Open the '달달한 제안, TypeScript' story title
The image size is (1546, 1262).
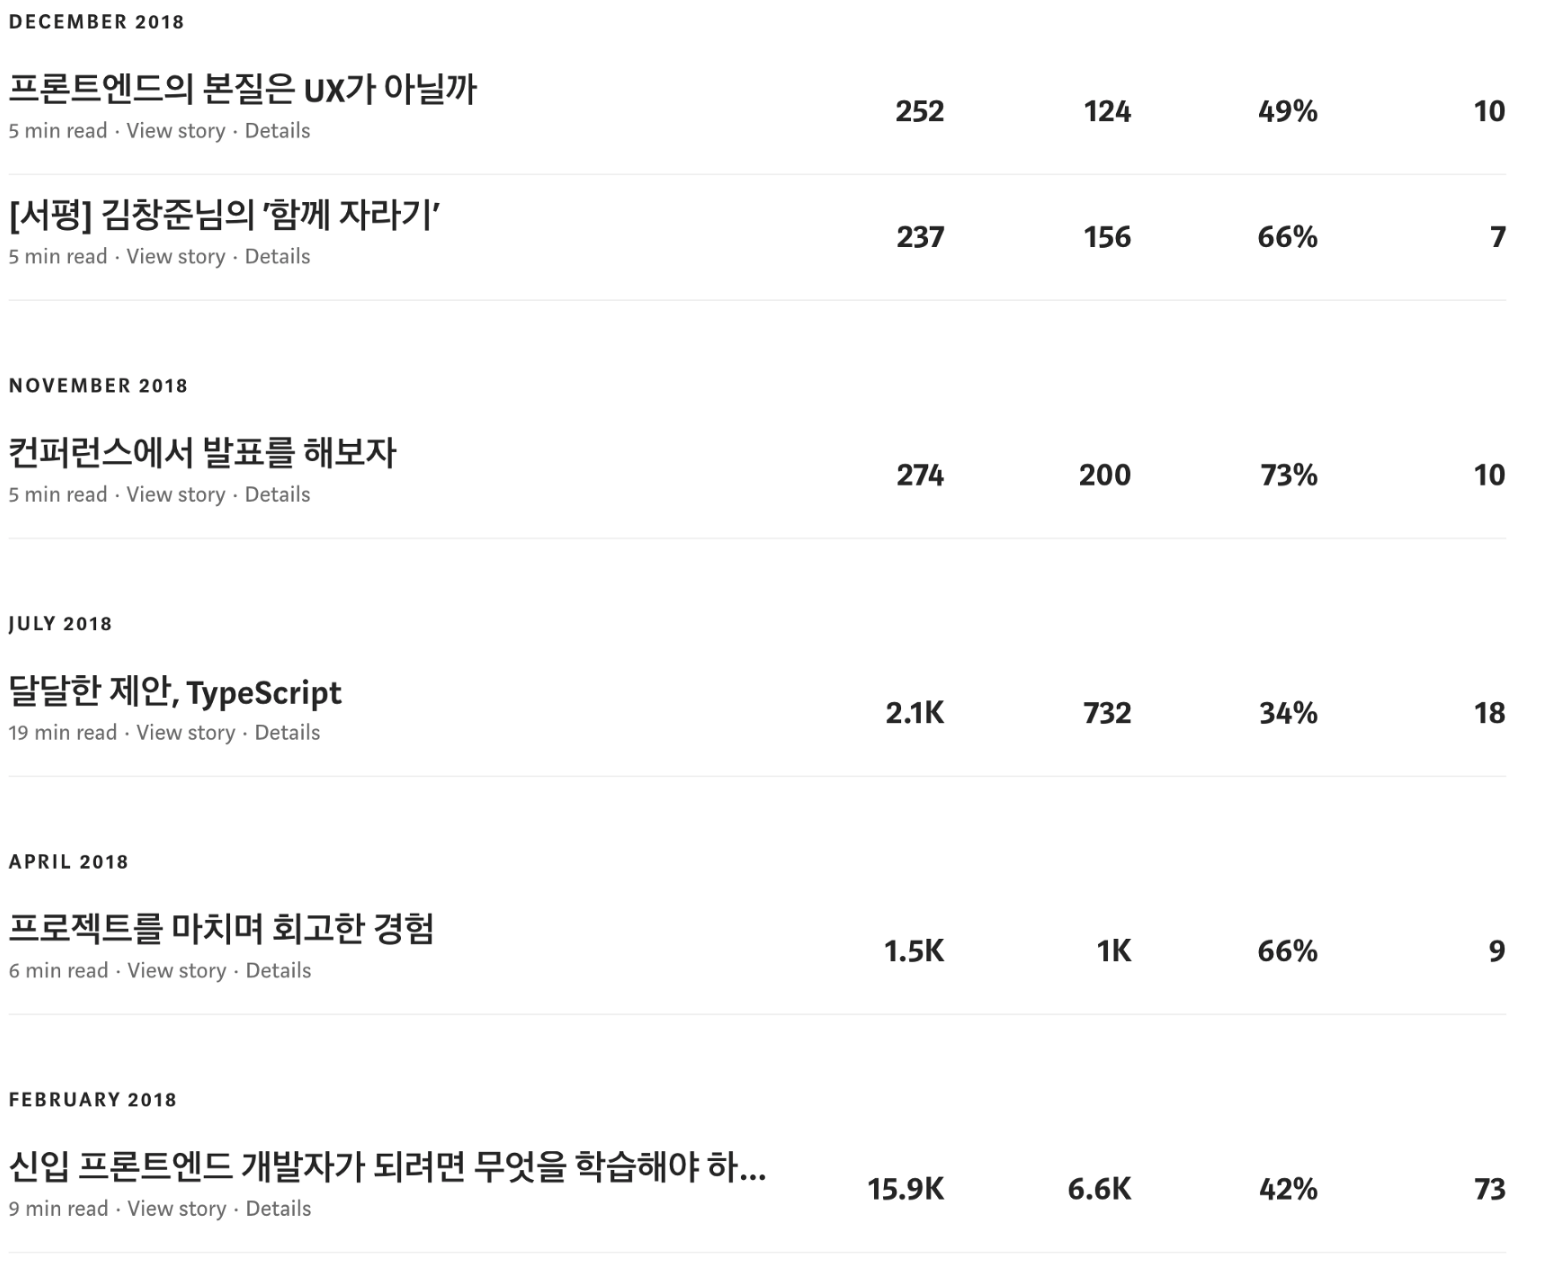tap(175, 692)
